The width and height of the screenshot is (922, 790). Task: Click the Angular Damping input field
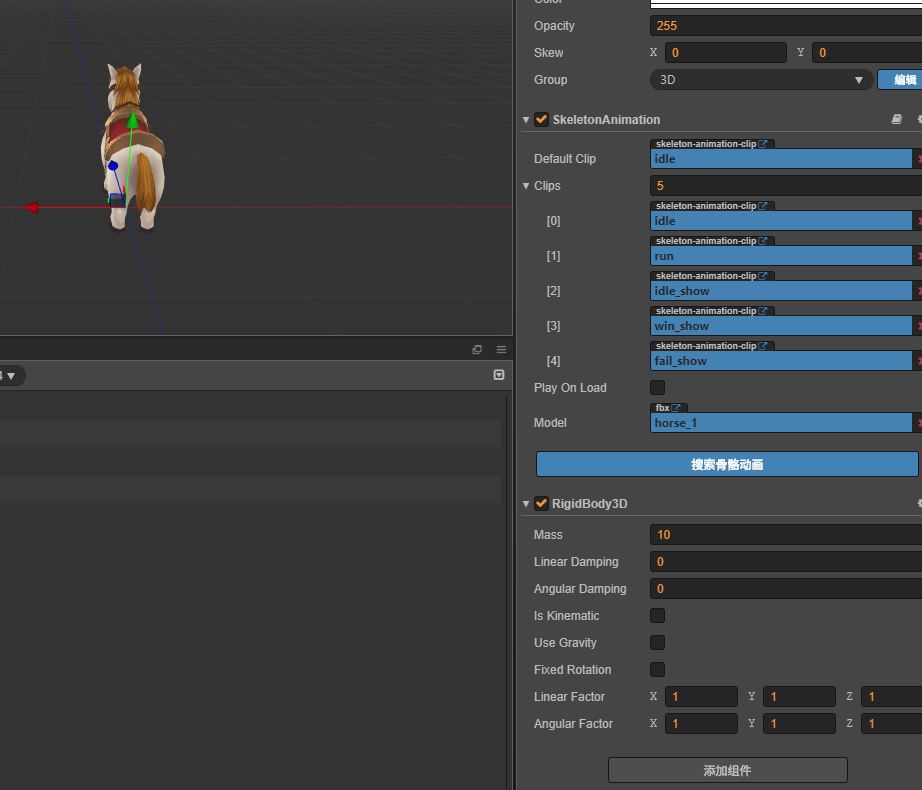tap(786, 589)
